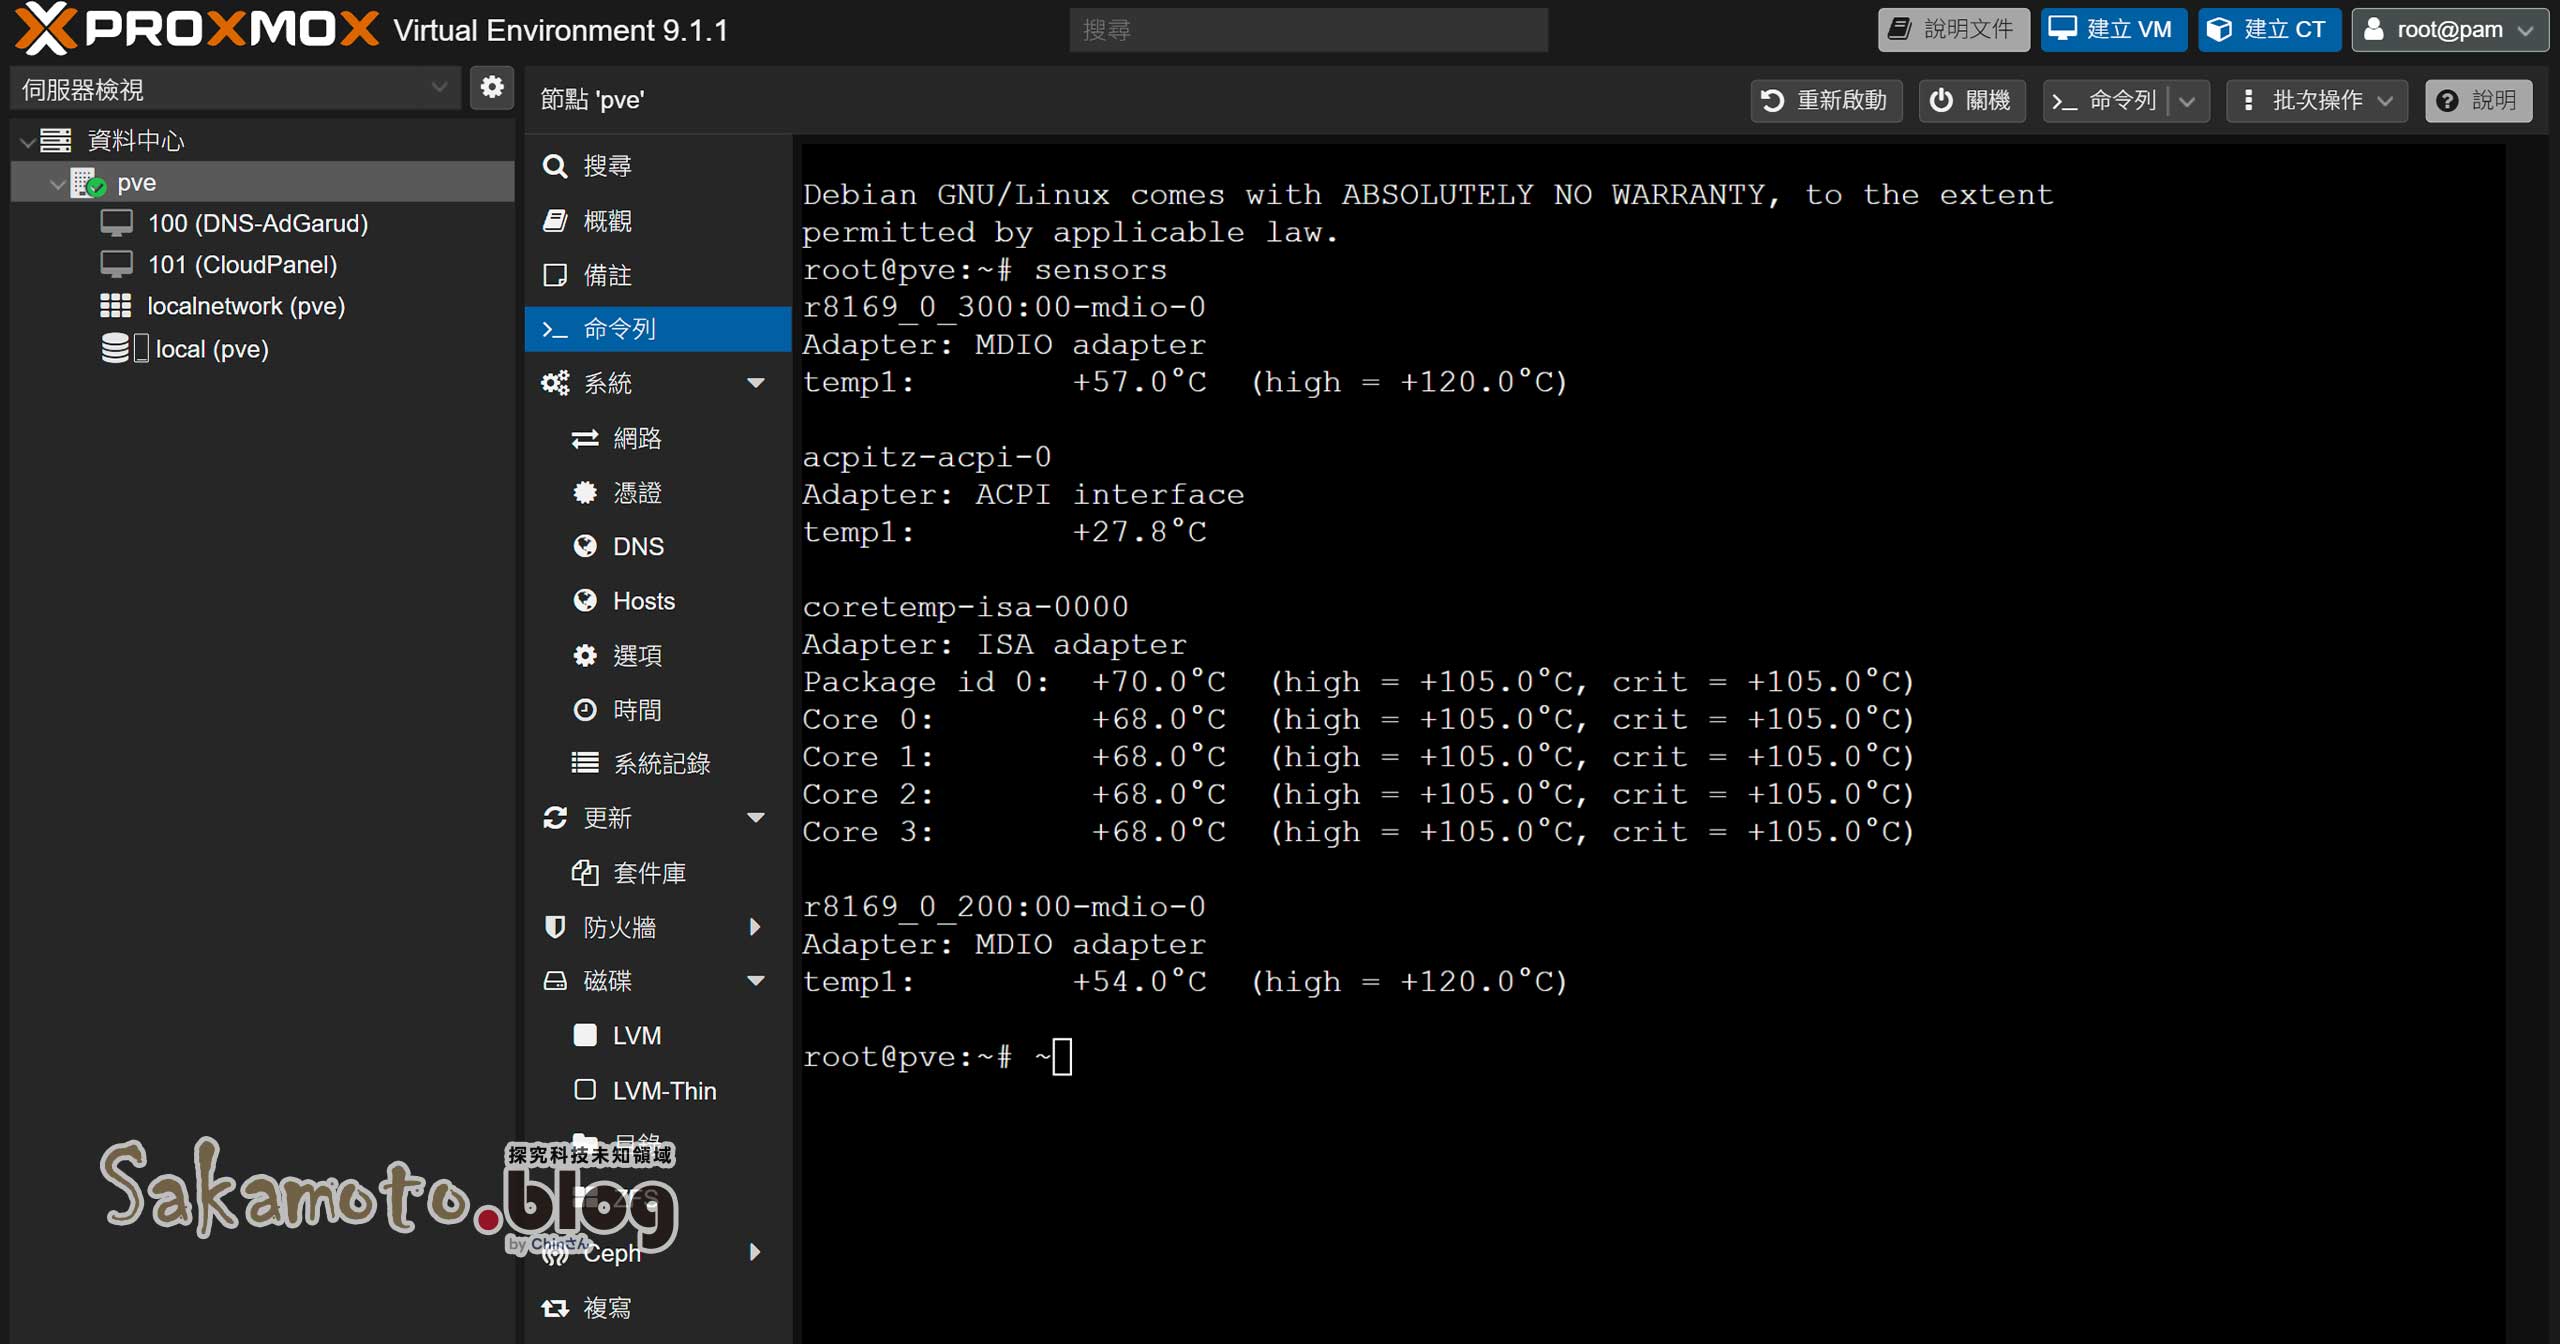Open the 100 (DNS-AdGarud) VM

[257, 223]
